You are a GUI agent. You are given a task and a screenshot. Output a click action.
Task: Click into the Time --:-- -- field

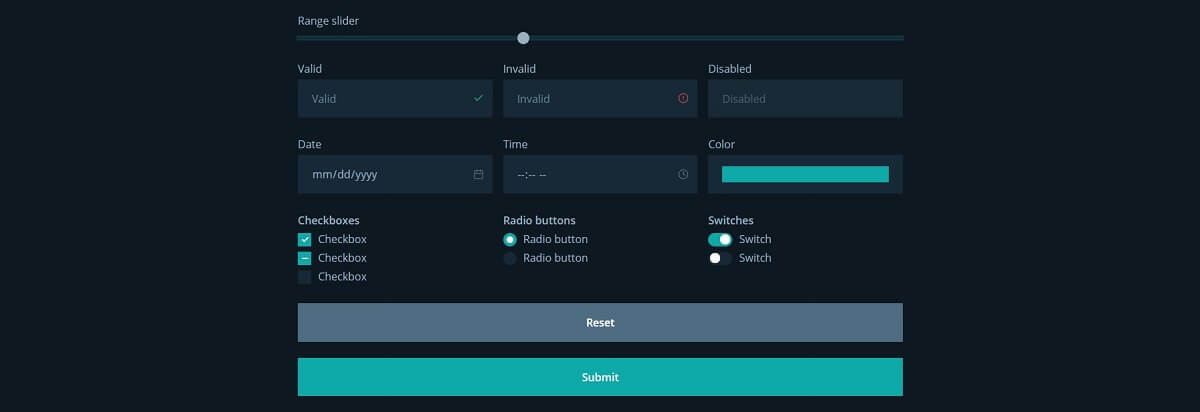click(x=600, y=174)
